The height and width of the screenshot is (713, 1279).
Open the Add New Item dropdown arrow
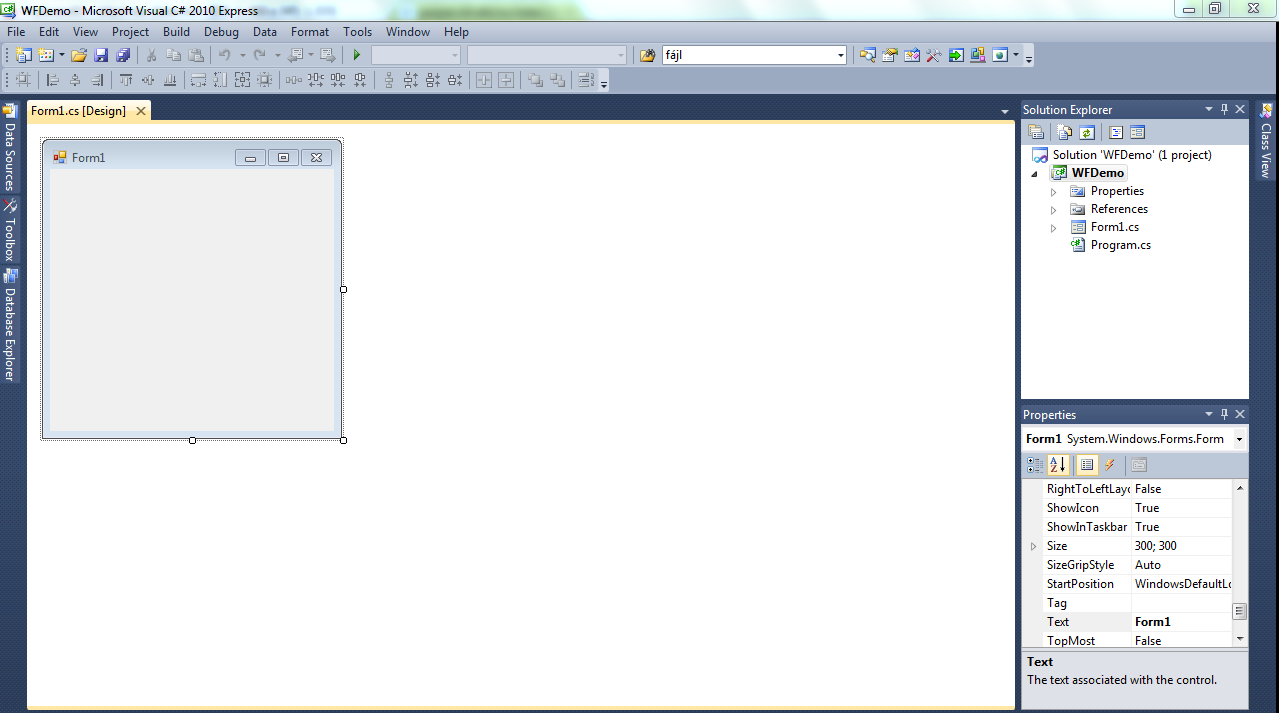62,55
